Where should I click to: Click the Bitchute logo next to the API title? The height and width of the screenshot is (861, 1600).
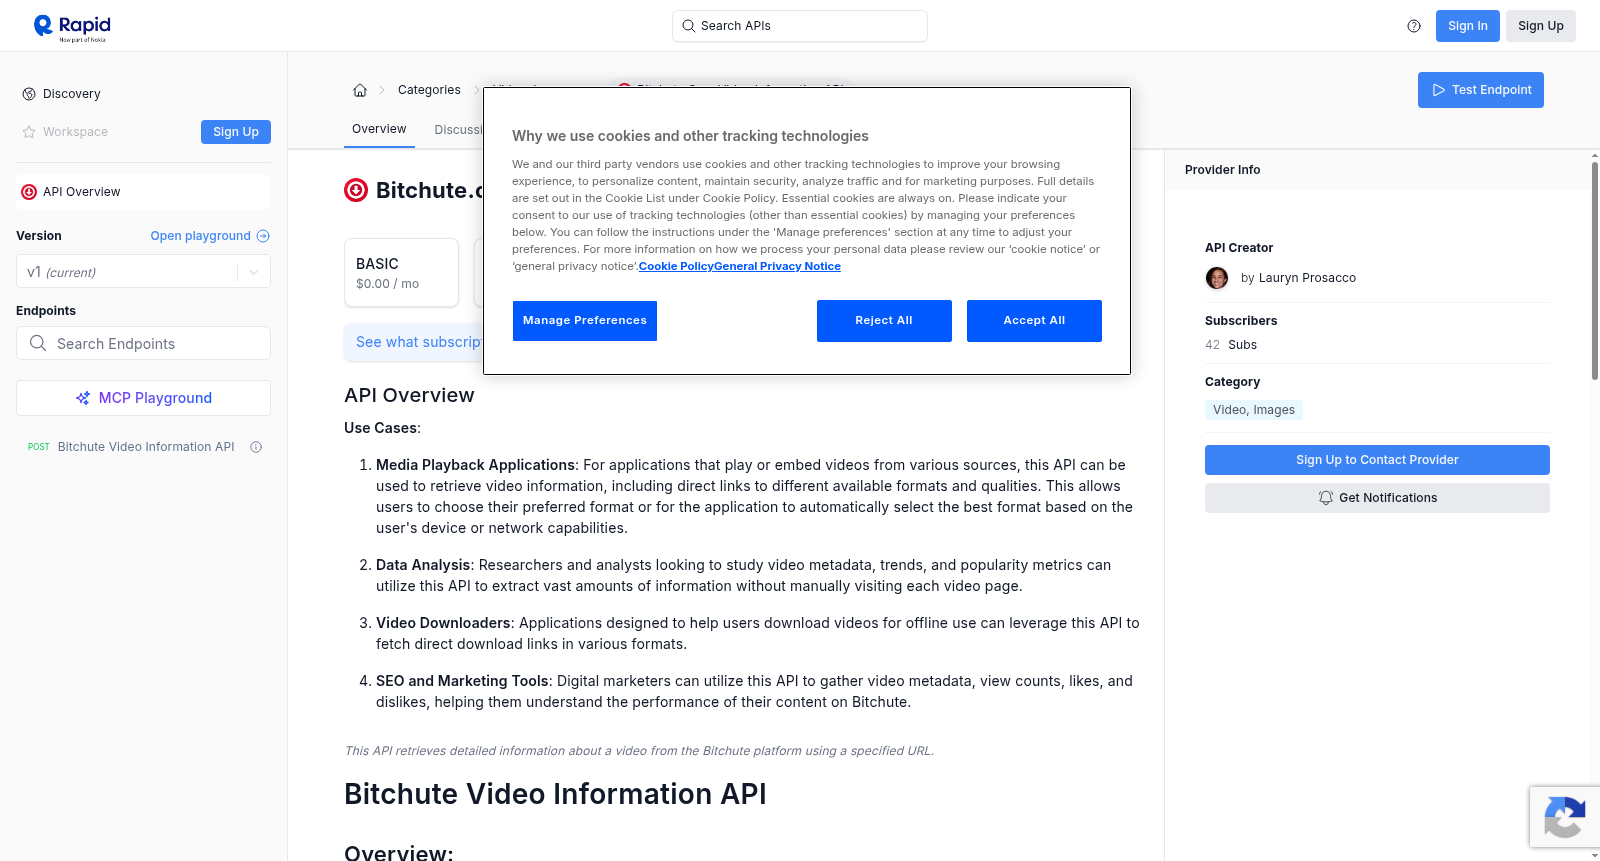356,190
